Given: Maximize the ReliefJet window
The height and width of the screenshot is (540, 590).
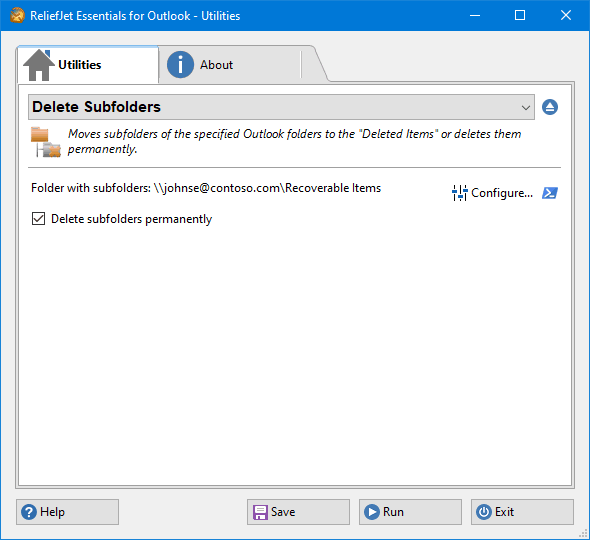Looking at the screenshot, I should (520, 15).
